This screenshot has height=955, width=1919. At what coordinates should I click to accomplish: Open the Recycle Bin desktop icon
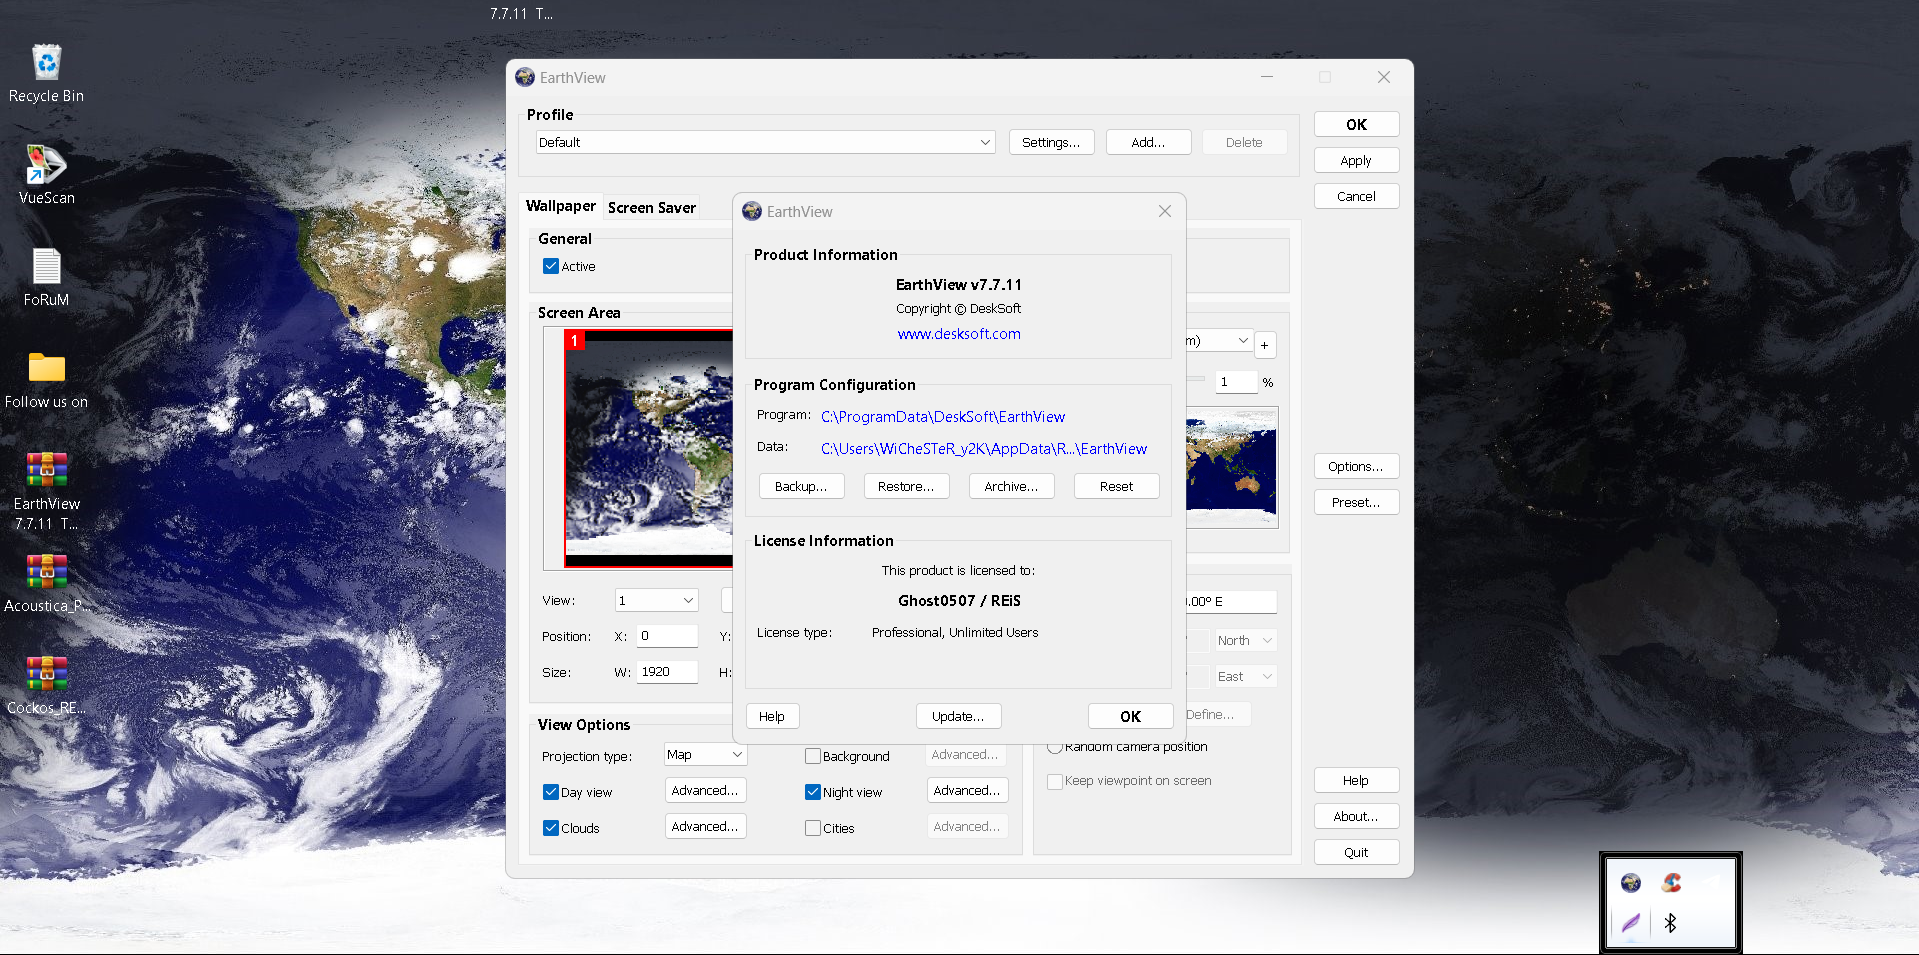click(x=46, y=74)
